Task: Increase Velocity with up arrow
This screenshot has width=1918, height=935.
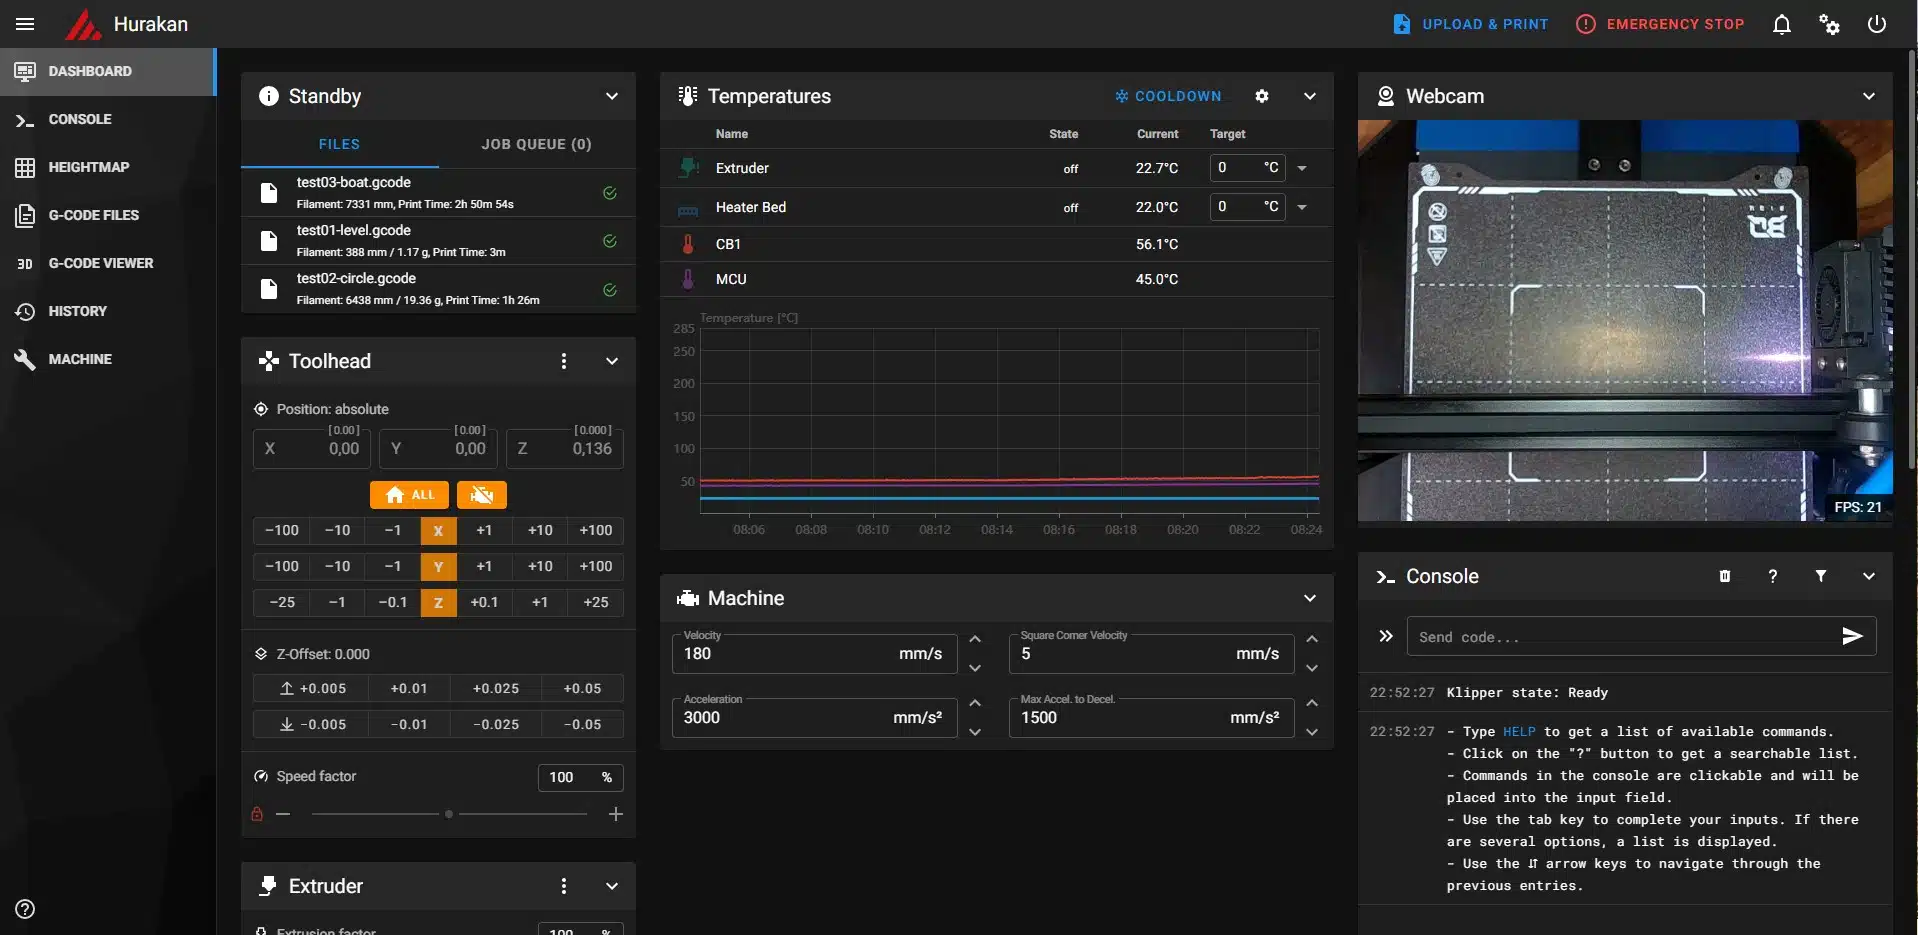Action: [975, 640]
